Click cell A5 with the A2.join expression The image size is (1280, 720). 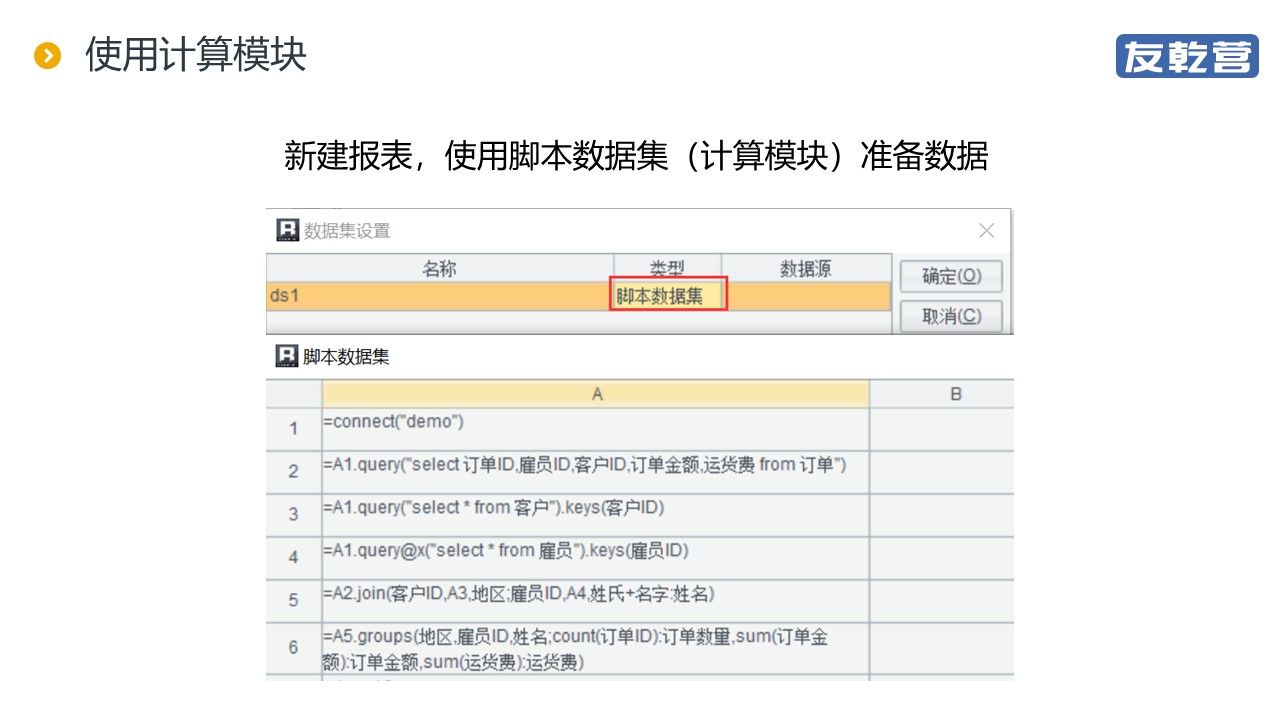[596, 601]
